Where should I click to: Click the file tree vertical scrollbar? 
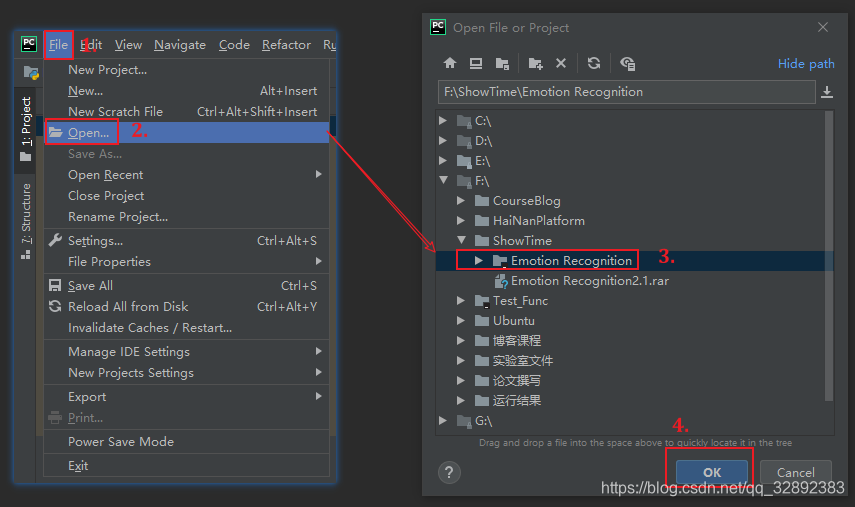[x=829, y=256]
